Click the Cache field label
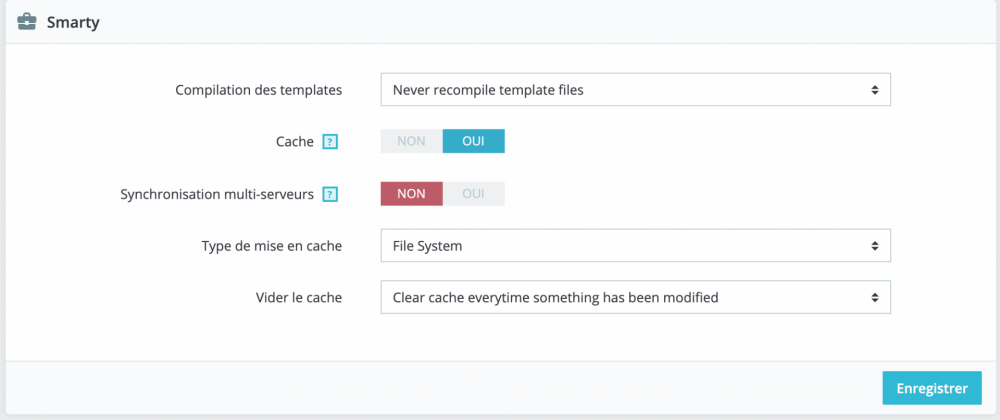The image size is (1000, 420). click(294, 142)
